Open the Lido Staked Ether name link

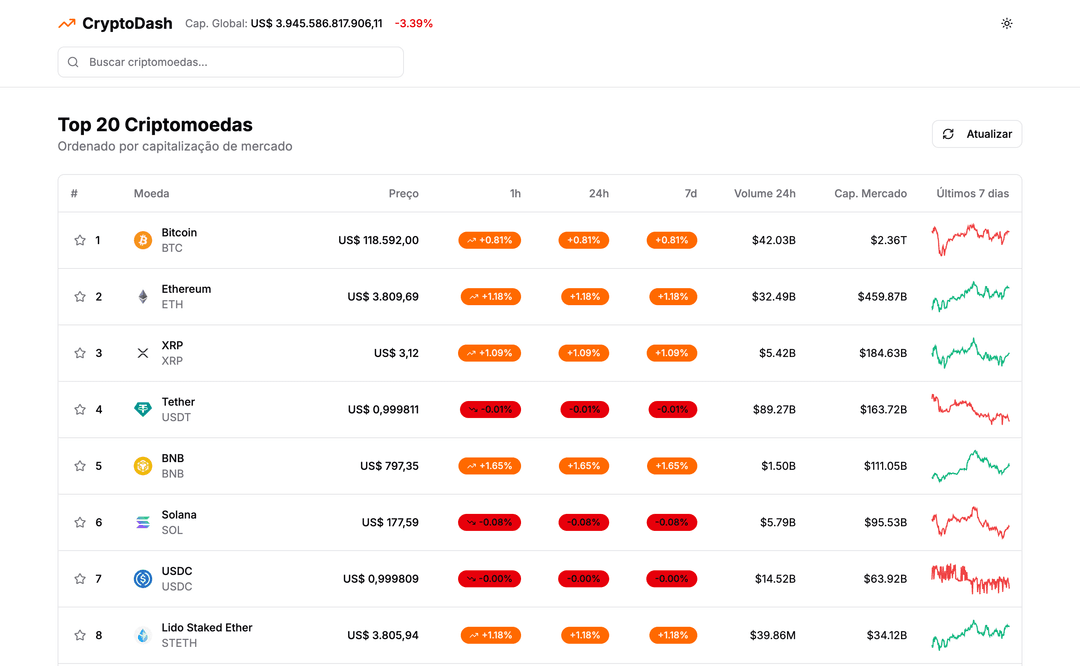207,628
